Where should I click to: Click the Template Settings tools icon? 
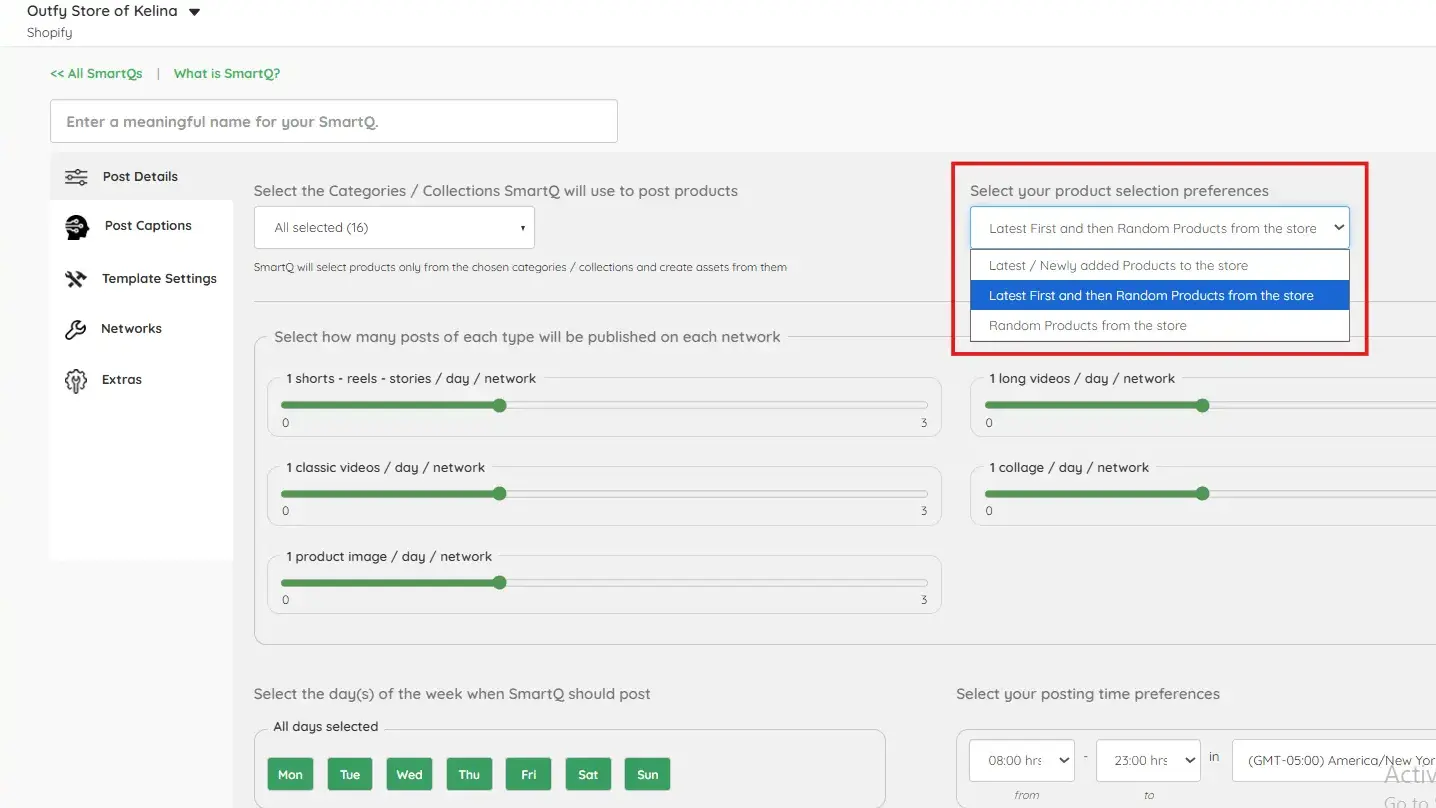click(76, 279)
